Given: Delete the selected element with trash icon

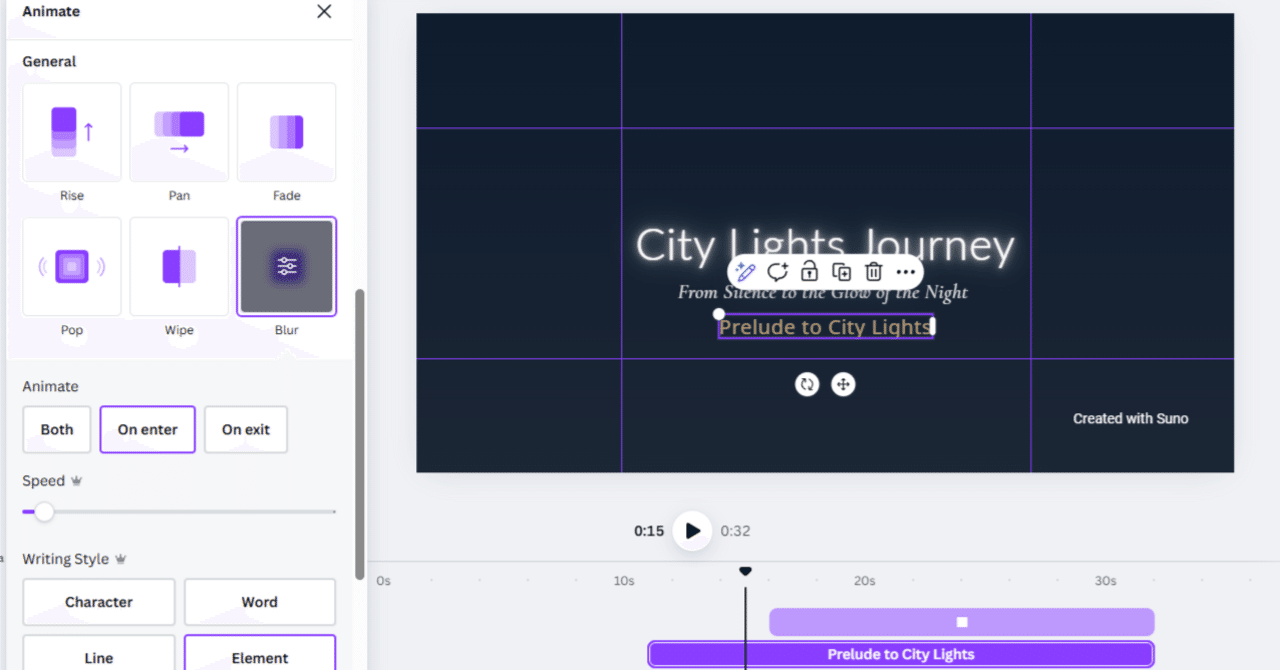Looking at the screenshot, I should pos(873,272).
